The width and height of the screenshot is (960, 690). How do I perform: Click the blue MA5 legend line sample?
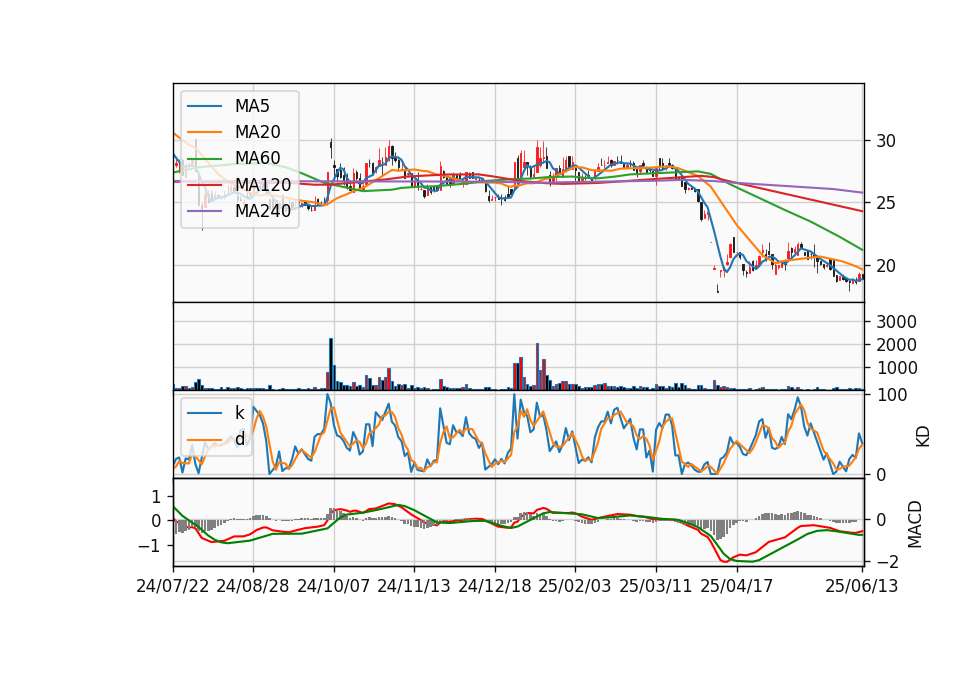204,106
